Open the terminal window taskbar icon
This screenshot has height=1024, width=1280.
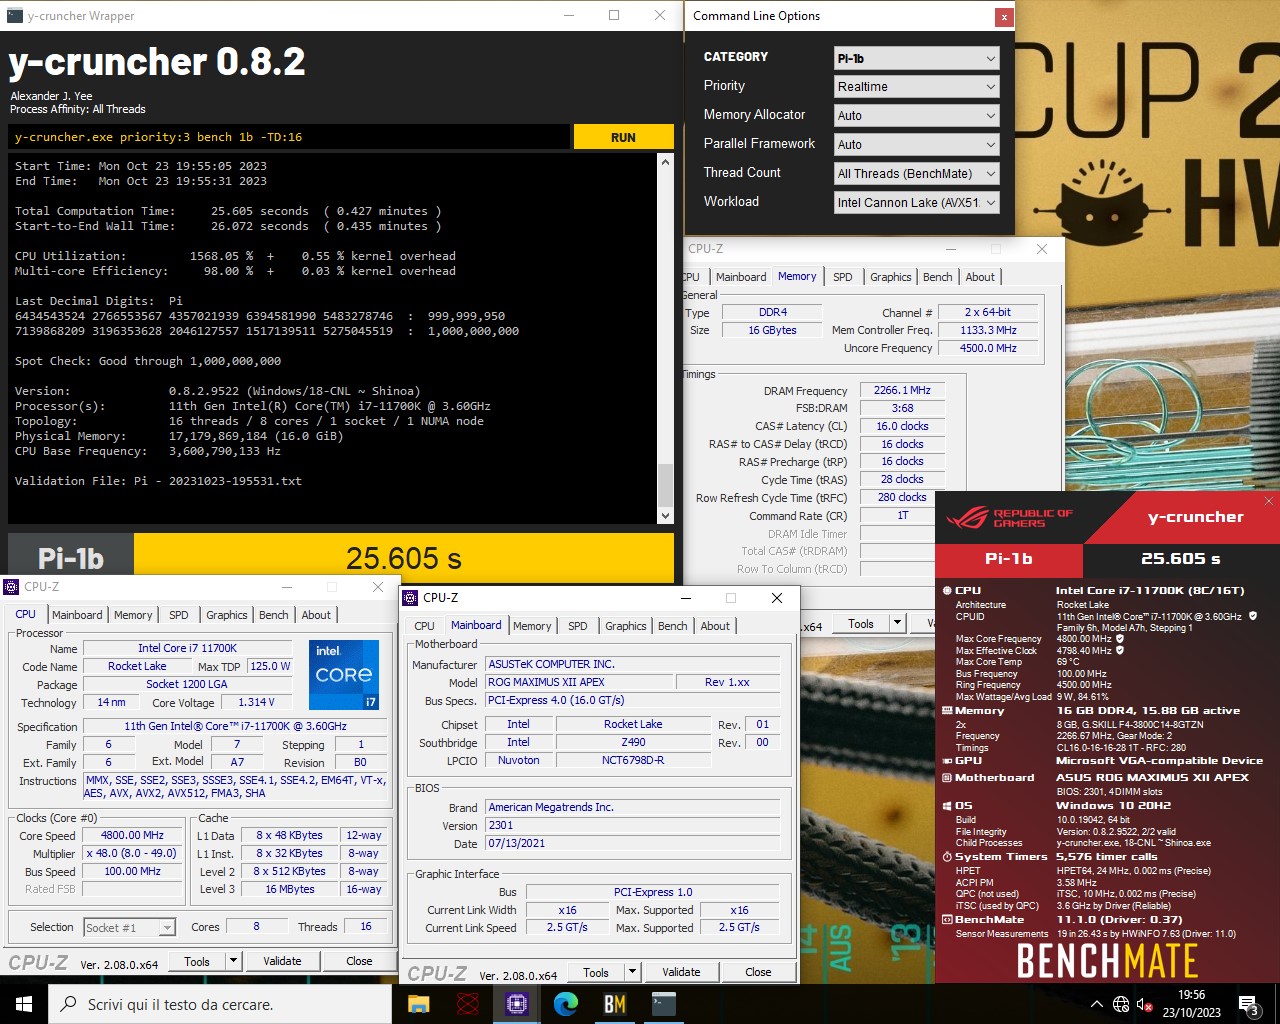(663, 1004)
